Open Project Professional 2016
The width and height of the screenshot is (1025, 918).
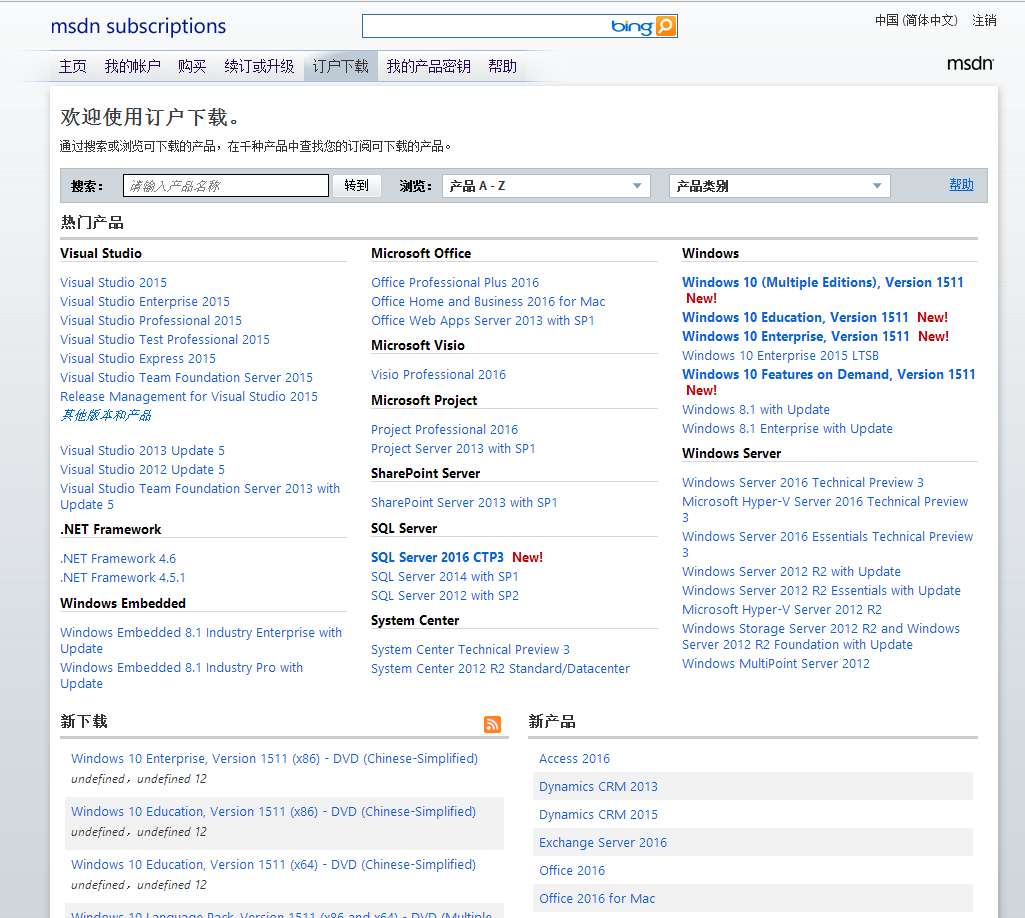click(x=445, y=430)
